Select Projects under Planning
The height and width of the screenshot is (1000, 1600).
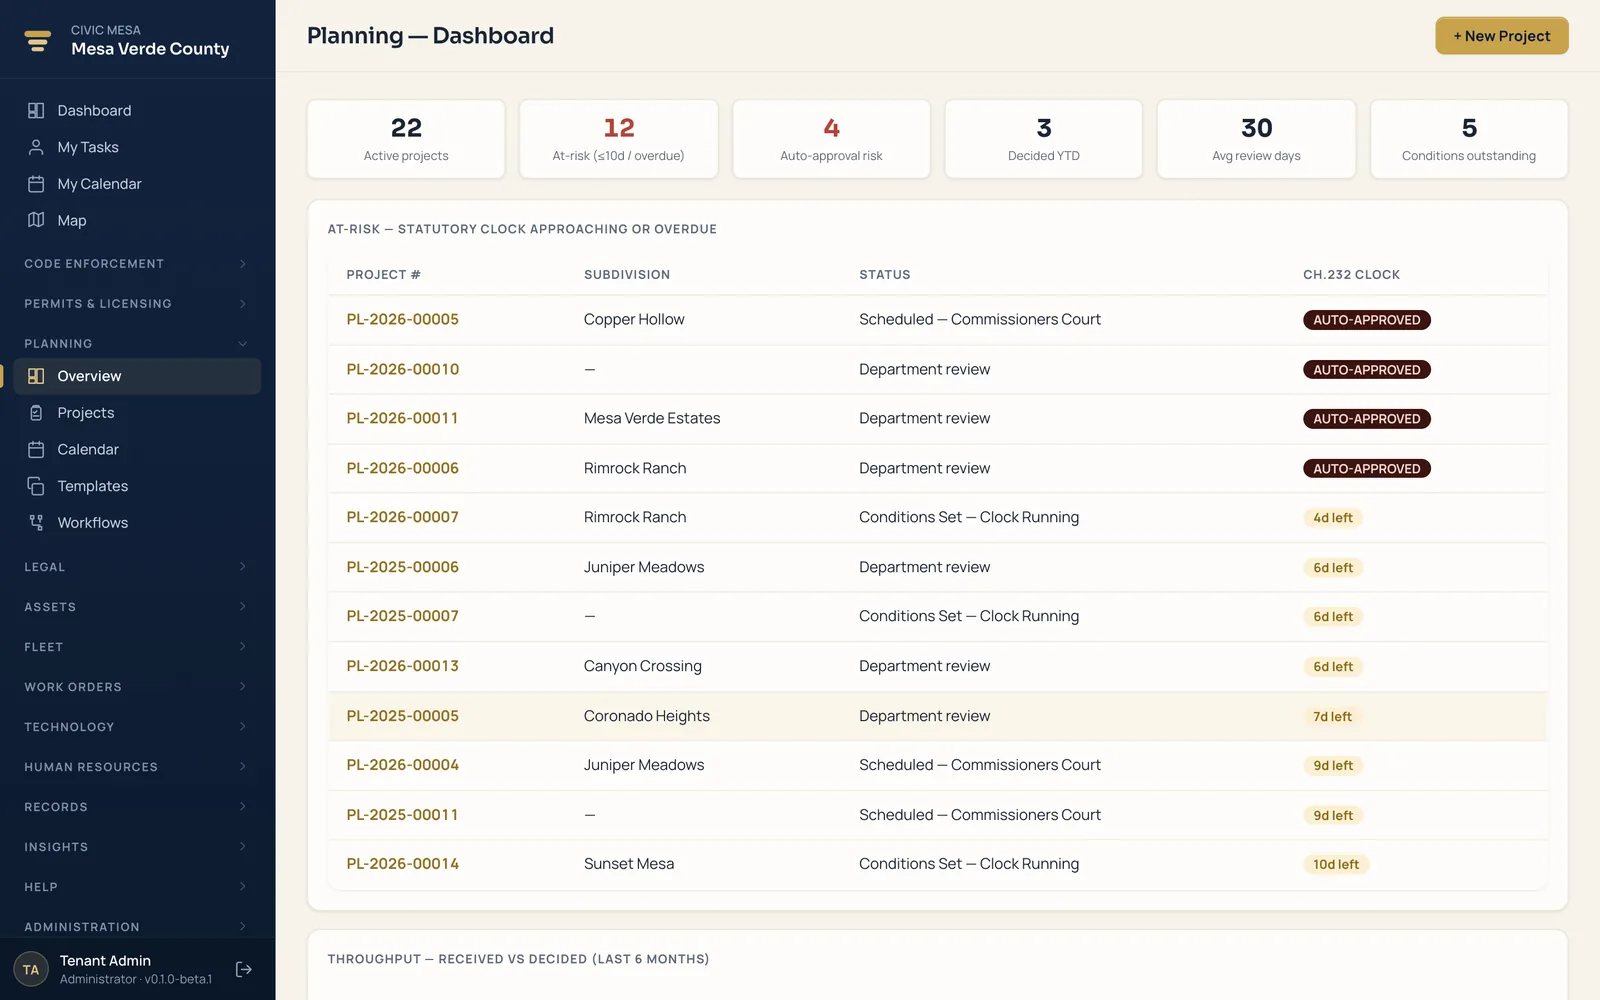point(137,413)
